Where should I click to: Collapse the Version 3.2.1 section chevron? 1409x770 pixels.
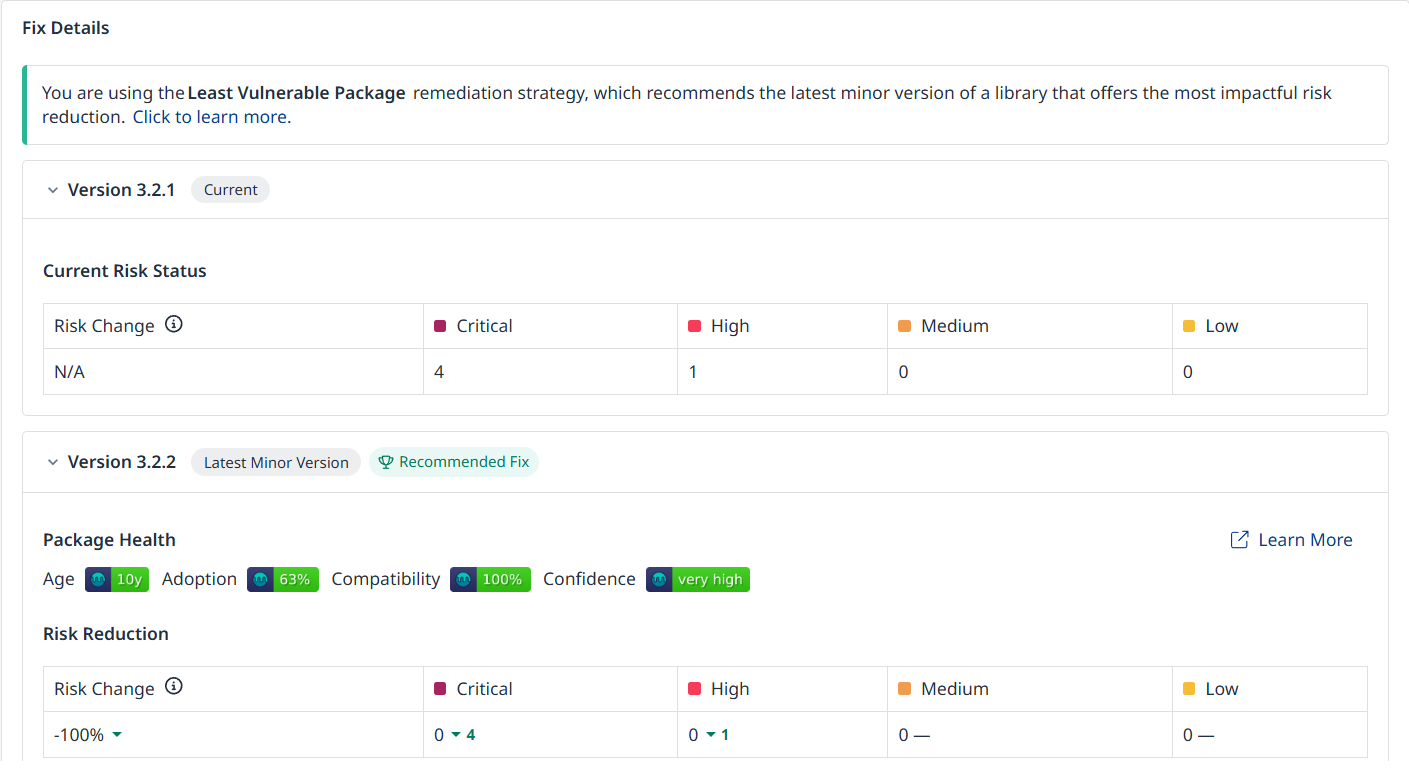pos(53,190)
